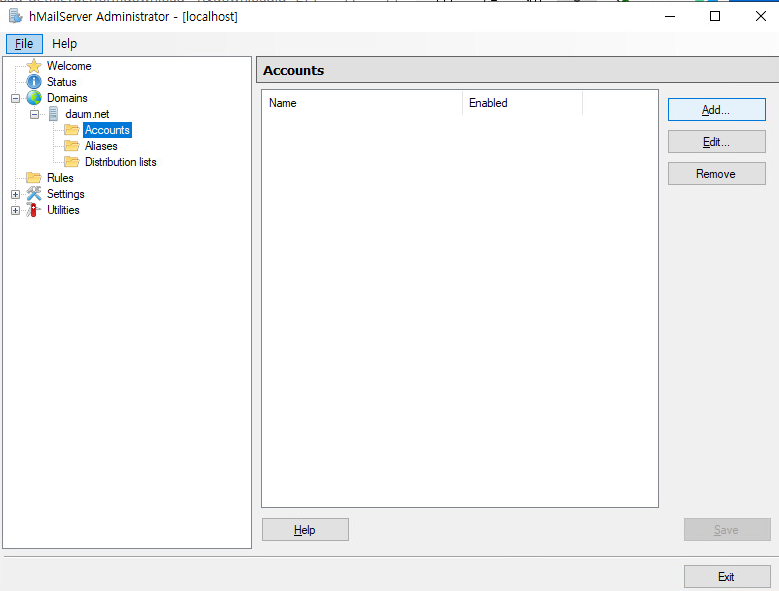Click the Aliases folder icon

point(72,146)
